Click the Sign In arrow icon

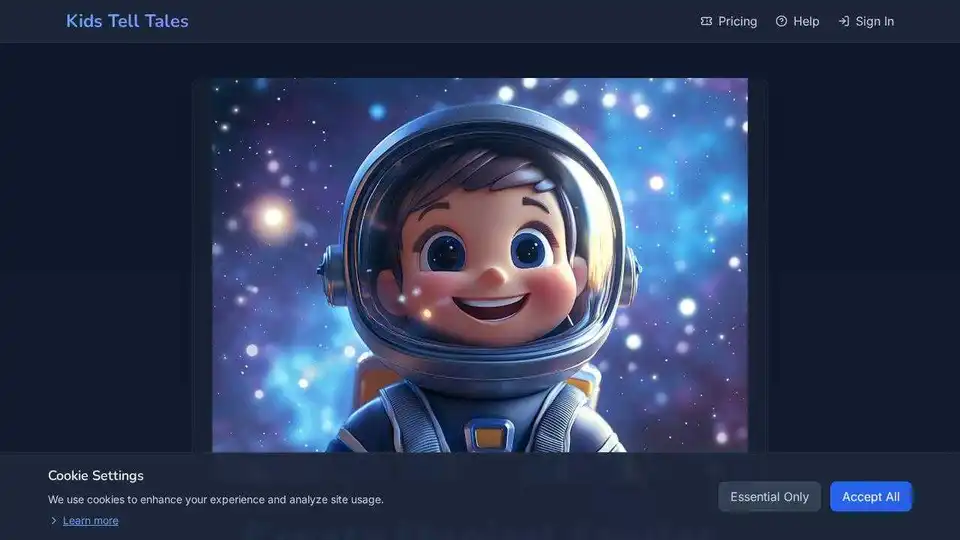pos(843,21)
